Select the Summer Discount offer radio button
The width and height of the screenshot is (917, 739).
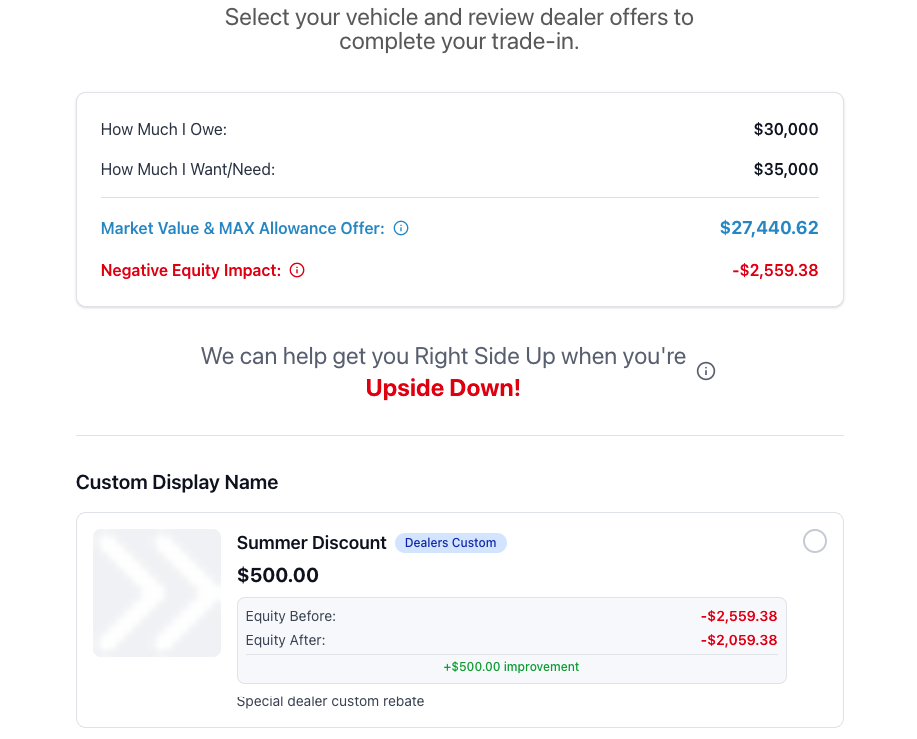815,541
